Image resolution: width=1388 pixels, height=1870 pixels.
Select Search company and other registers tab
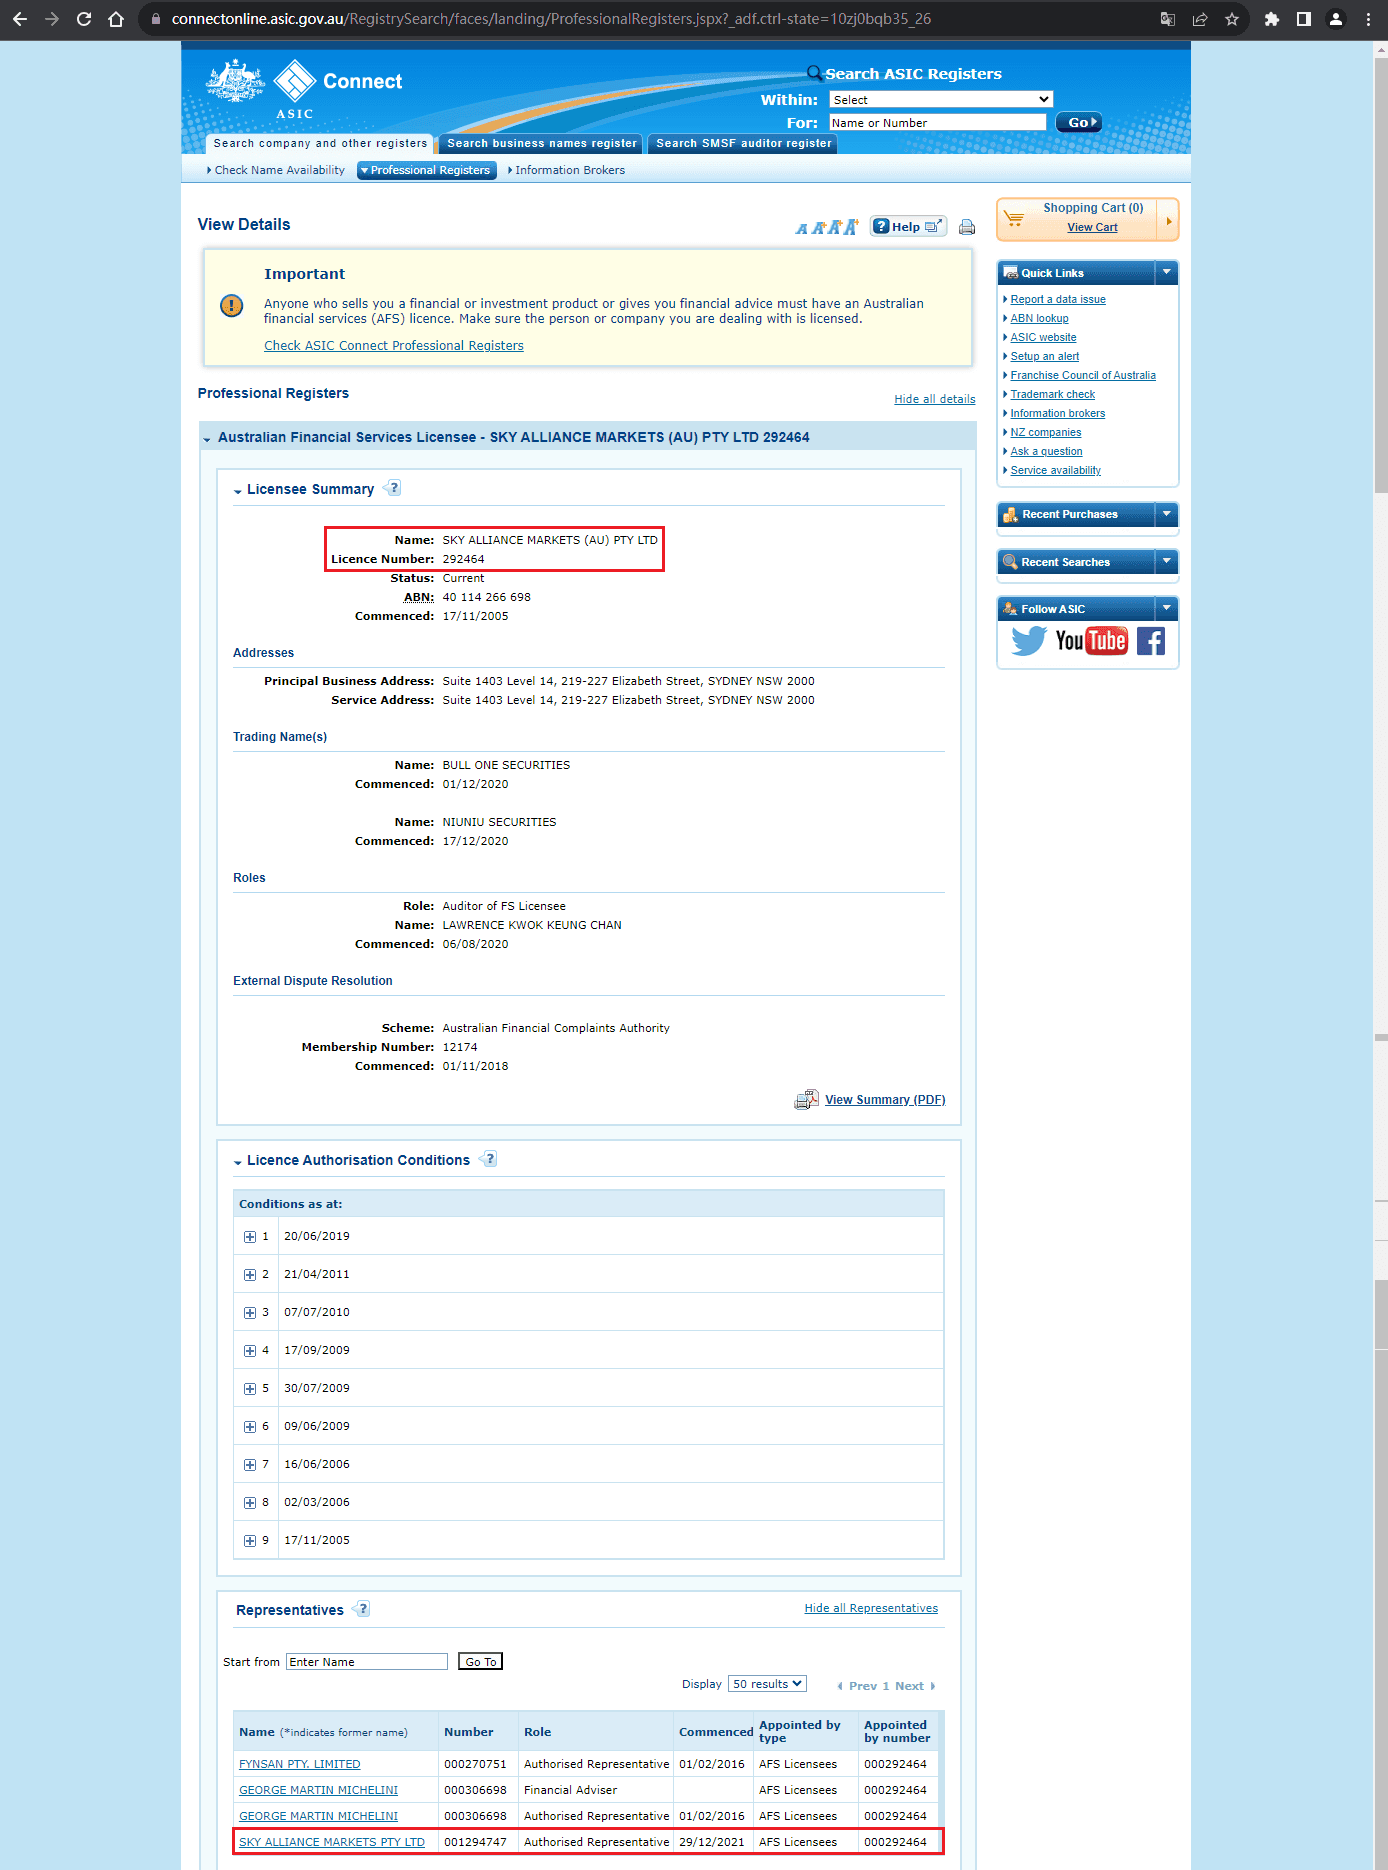(x=320, y=143)
